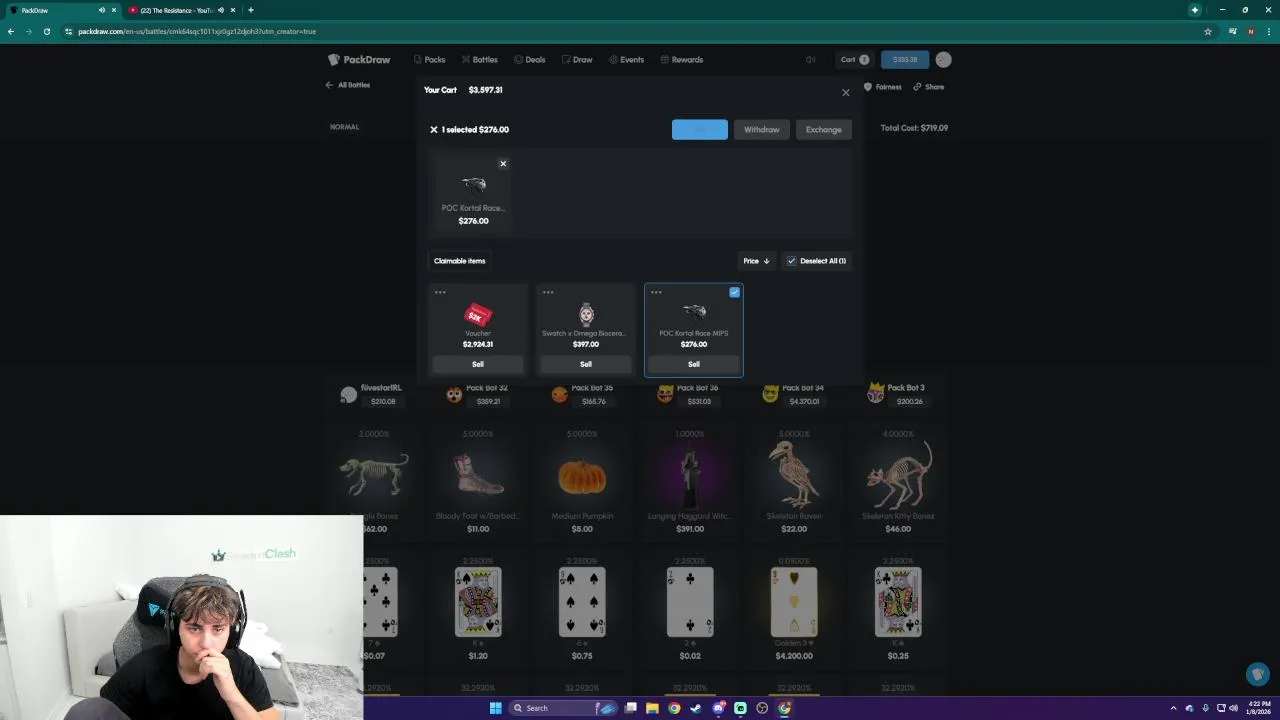Click the taskbar Search box
1280x720 pixels.
(563, 708)
